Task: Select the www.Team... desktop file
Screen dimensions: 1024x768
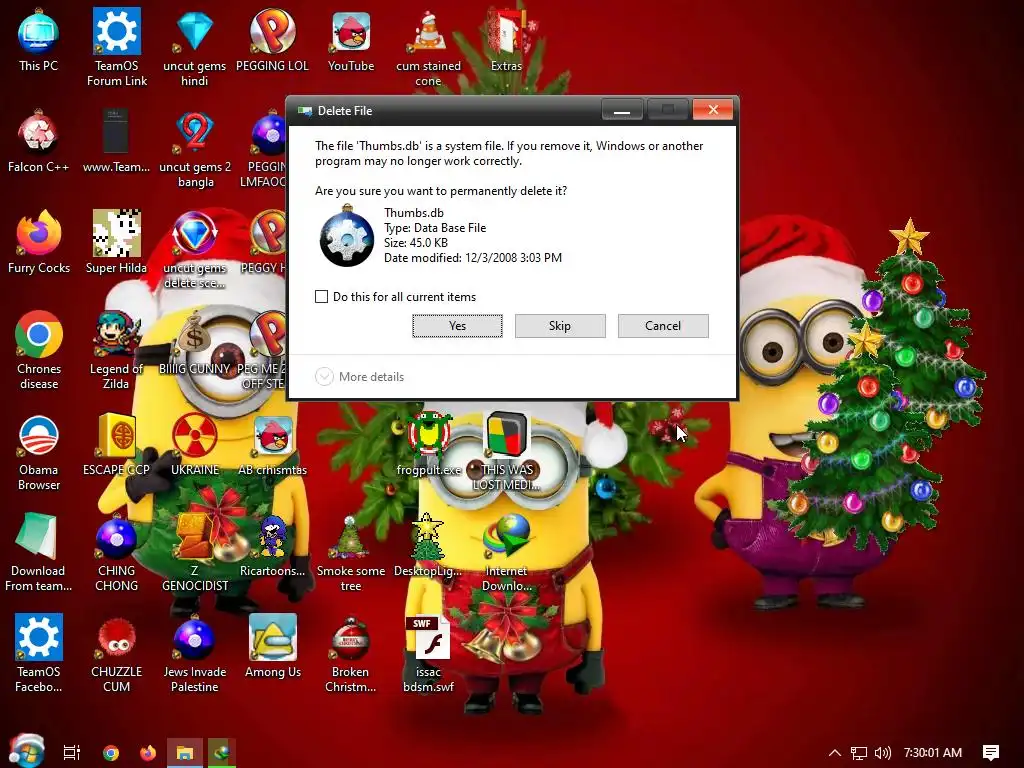Action: tap(116, 142)
